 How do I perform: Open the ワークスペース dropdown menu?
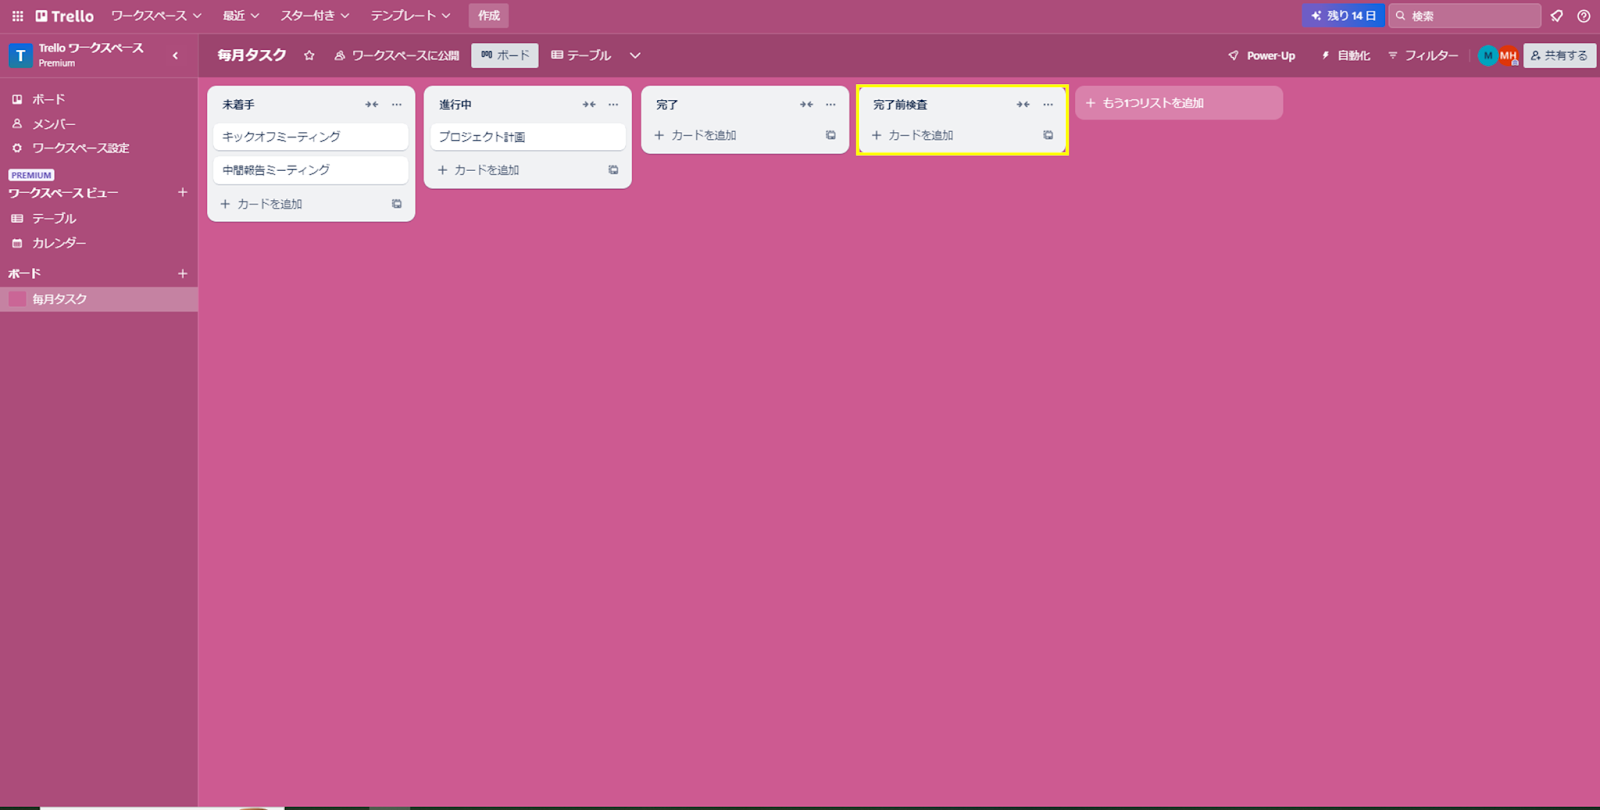tap(156, 16)
